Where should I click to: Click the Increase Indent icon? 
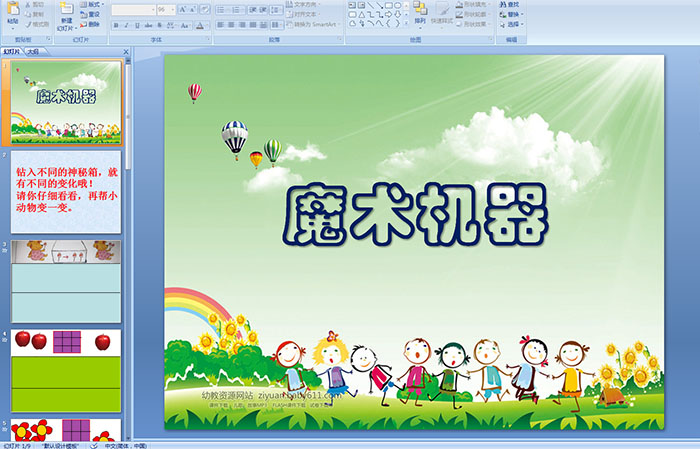pyautogui.click(x=263, y=10)
